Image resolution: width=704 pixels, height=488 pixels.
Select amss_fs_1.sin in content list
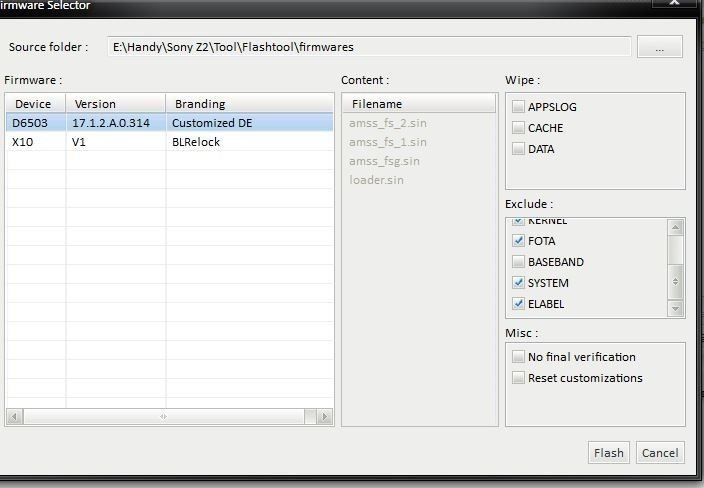coord(388,142)
